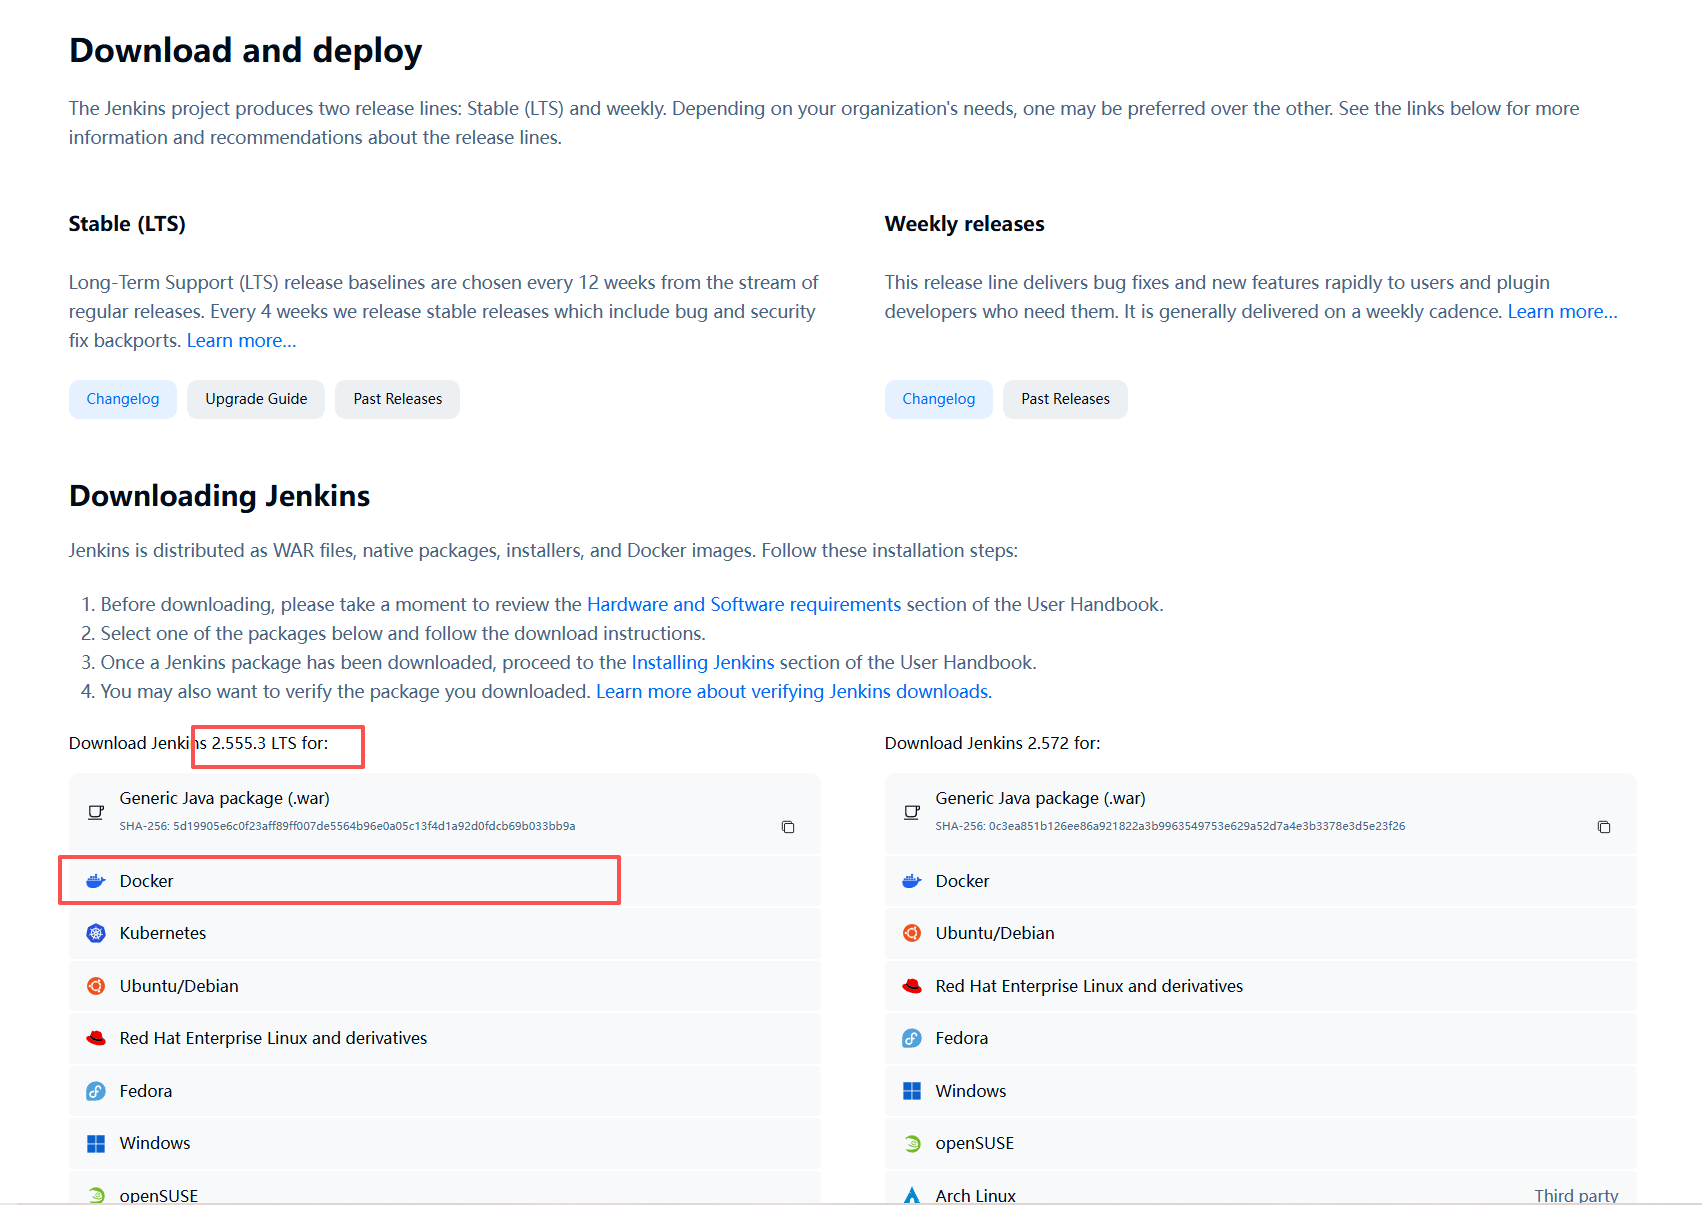
Task: Click the Third party label beside Arch Linux
Action: [x=1576, y=1195]
